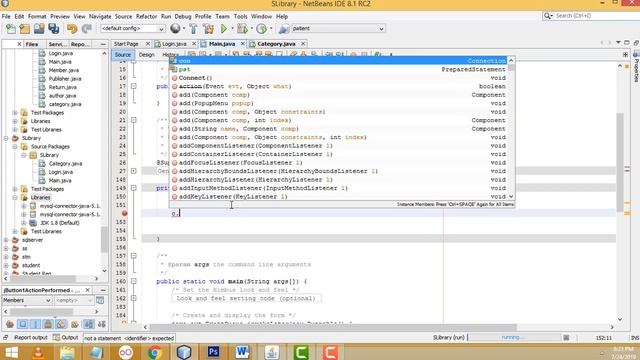Open Google Chrome from taskbar
The image size is (640, 360).
coord(155,352)
